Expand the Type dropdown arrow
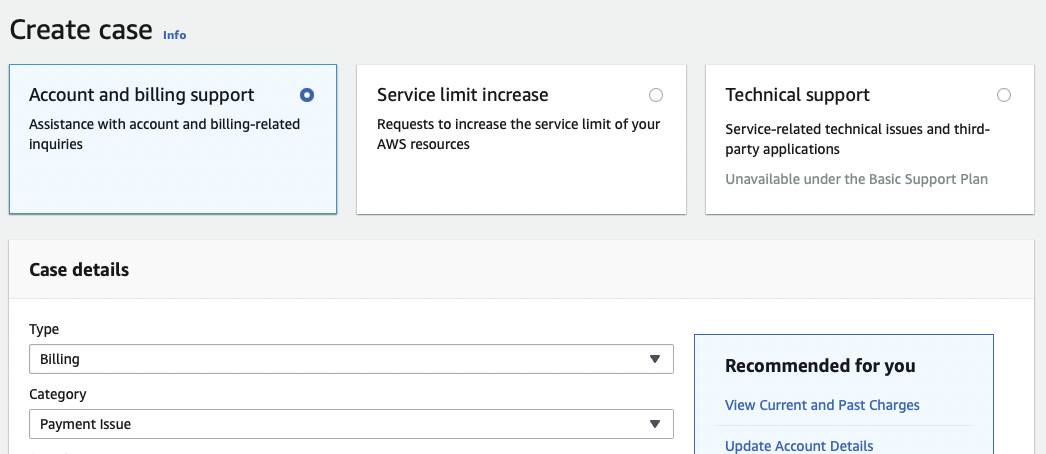1046x454 pixels. coord(655,359)
